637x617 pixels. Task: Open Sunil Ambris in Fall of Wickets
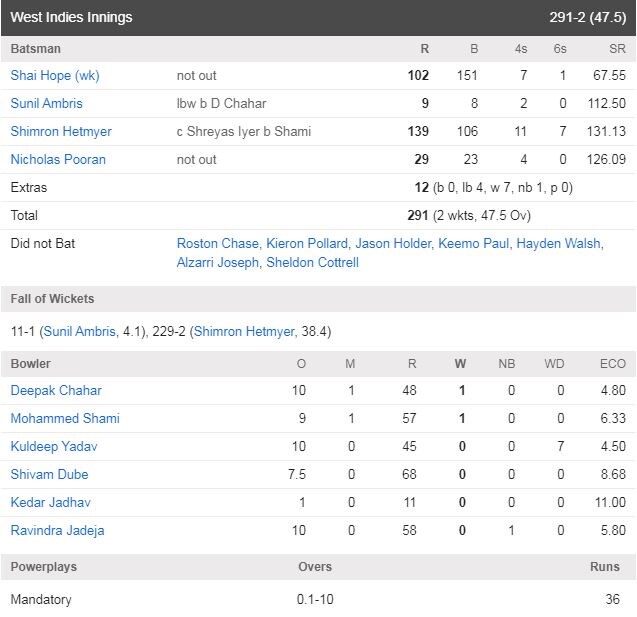tap(80, 331)
